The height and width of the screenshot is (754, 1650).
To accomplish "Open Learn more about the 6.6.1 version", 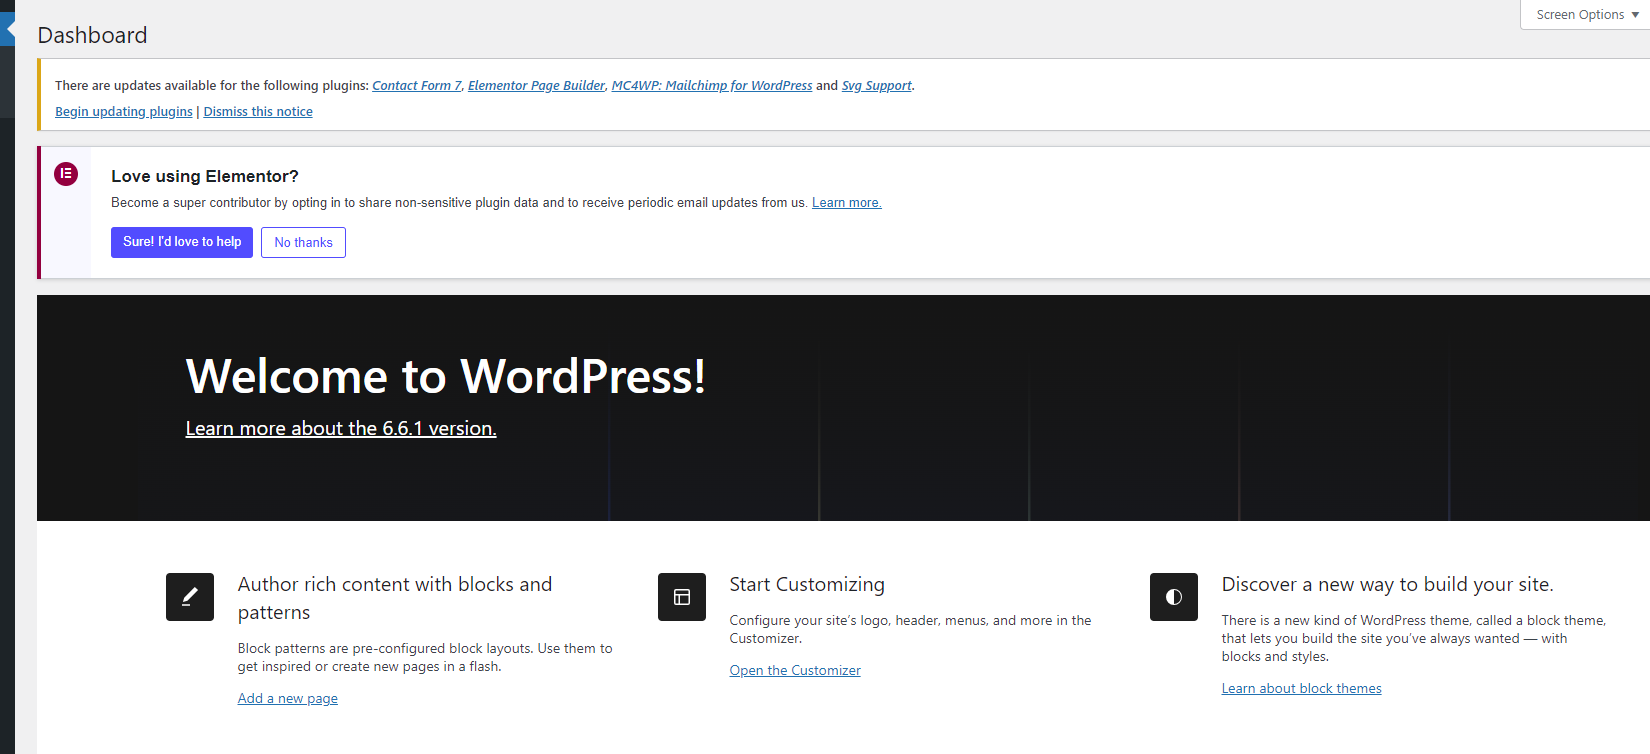I will point(341,428).
